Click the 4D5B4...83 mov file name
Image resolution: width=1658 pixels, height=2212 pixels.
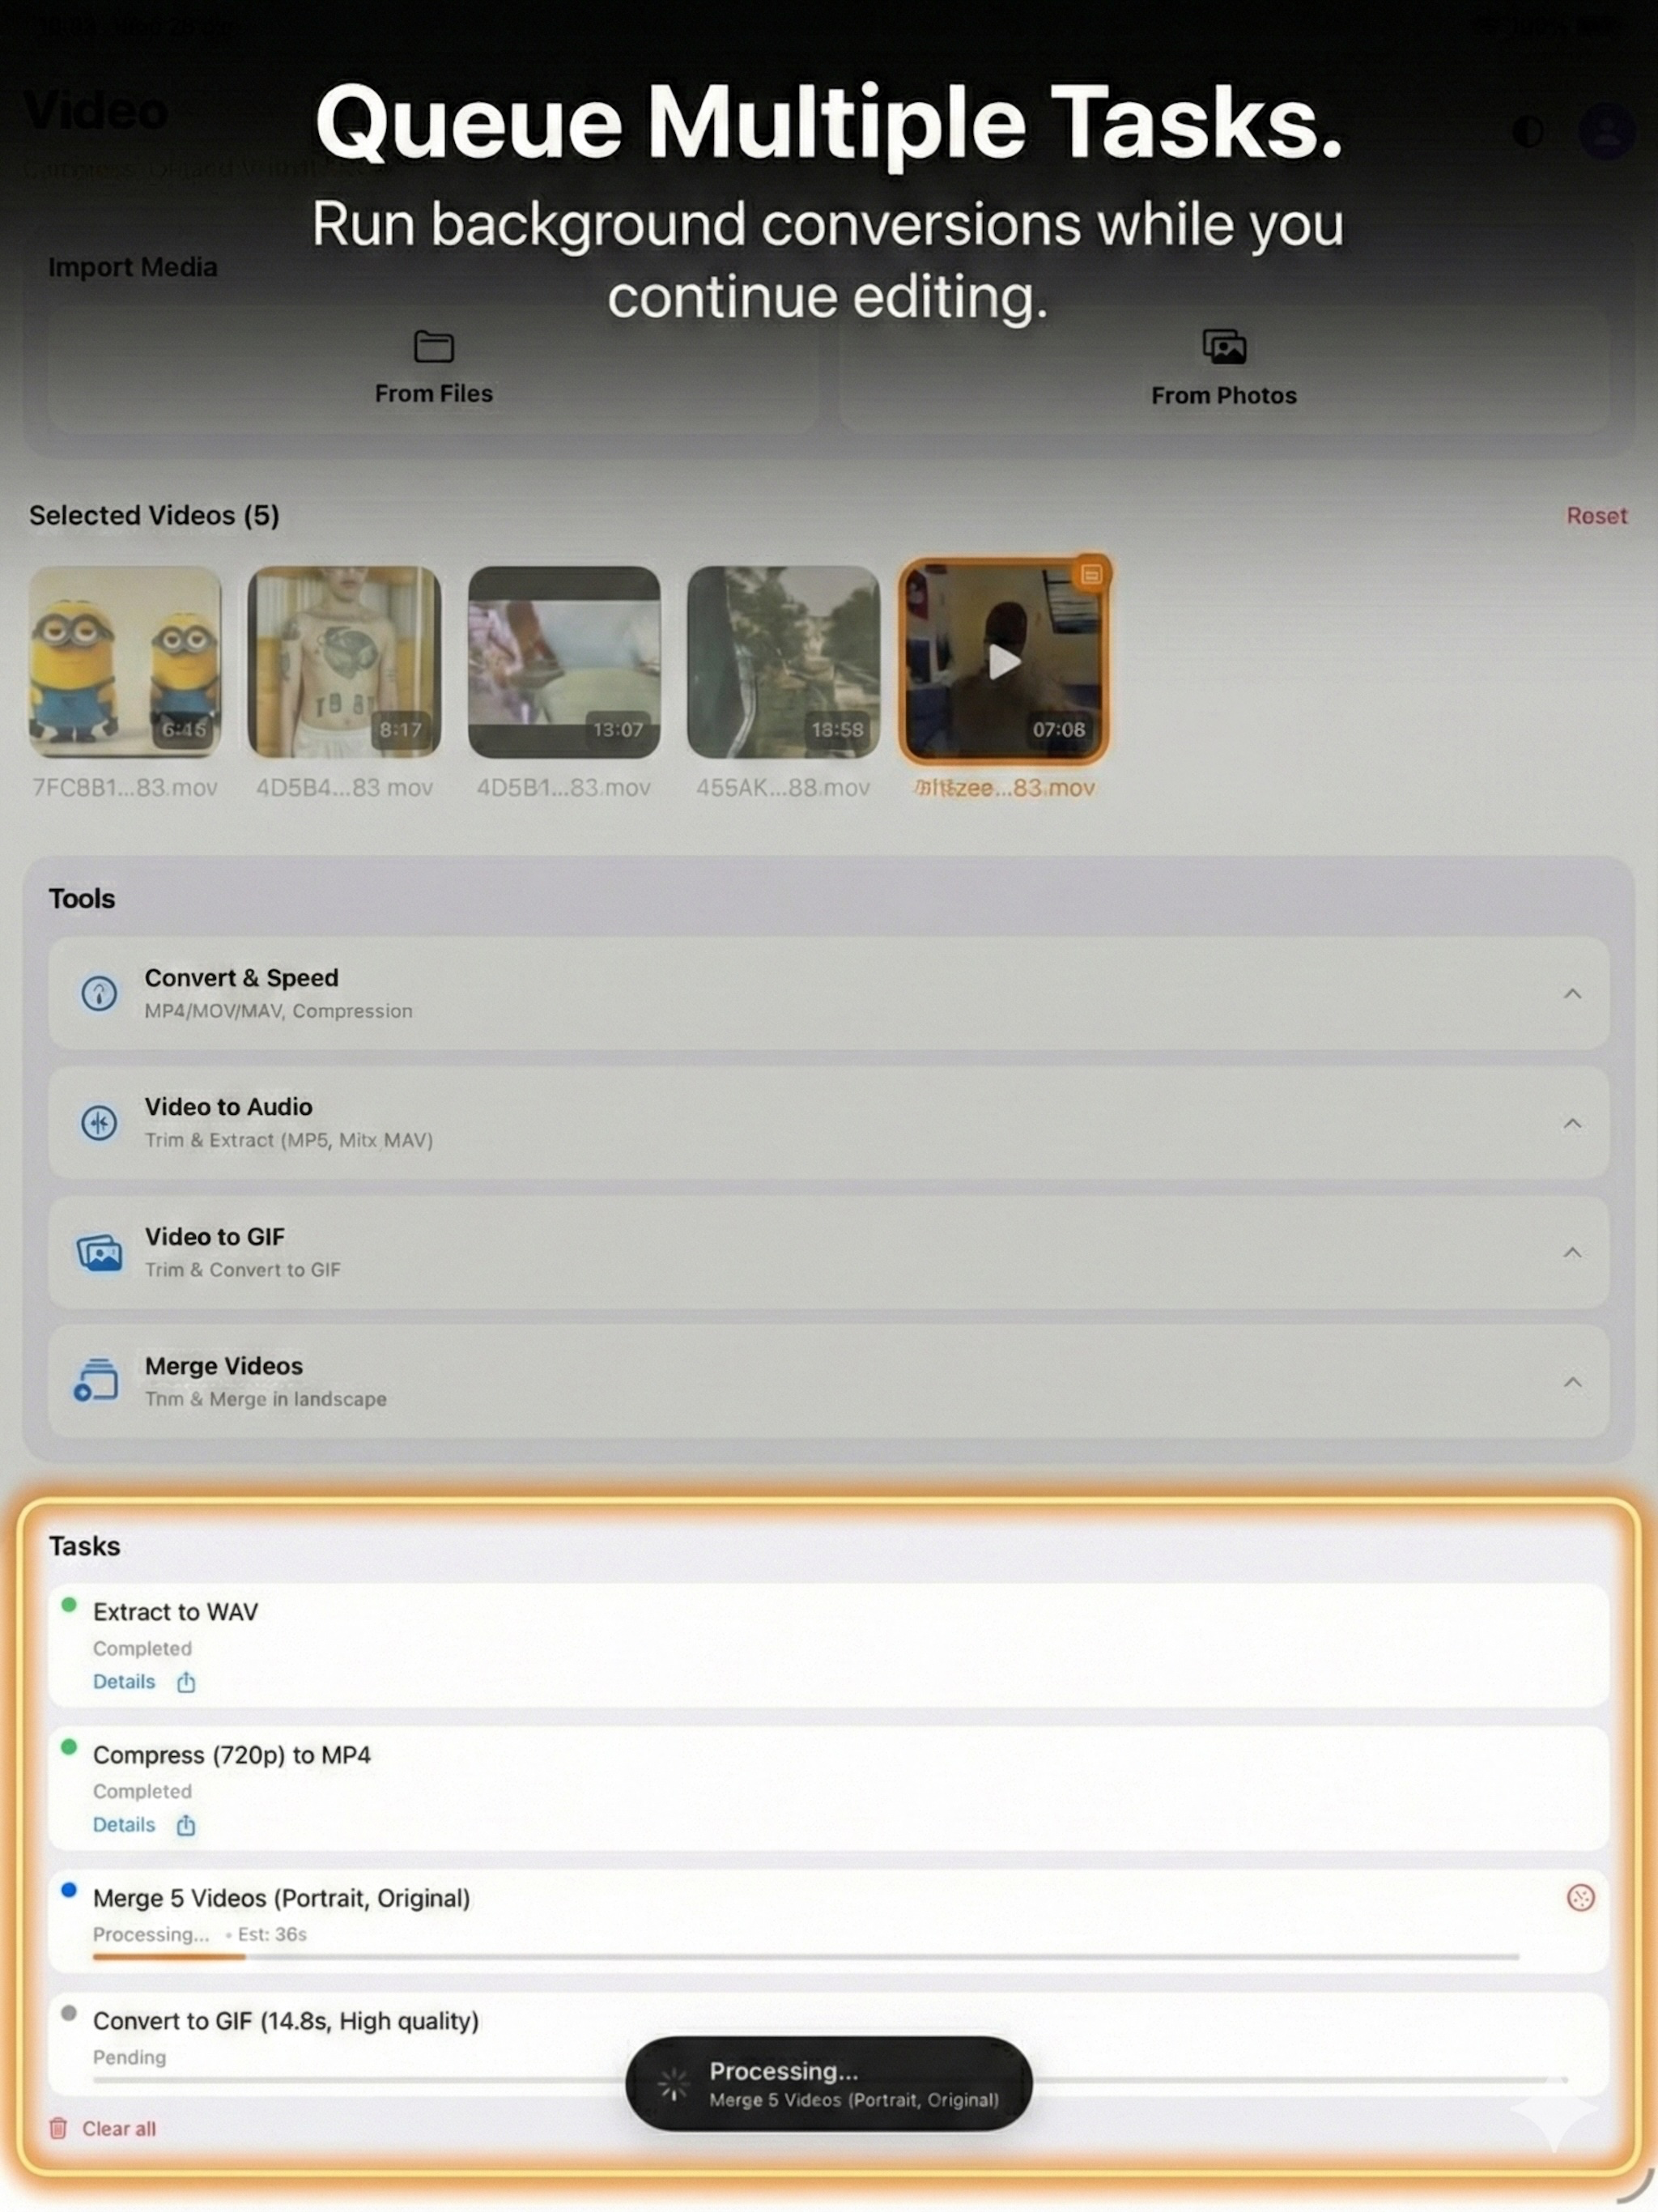[344, 788]
